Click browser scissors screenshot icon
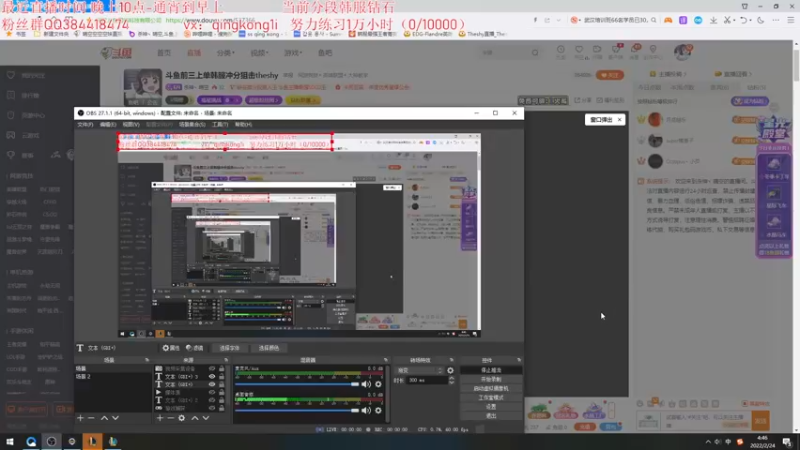 click(728, 20)
